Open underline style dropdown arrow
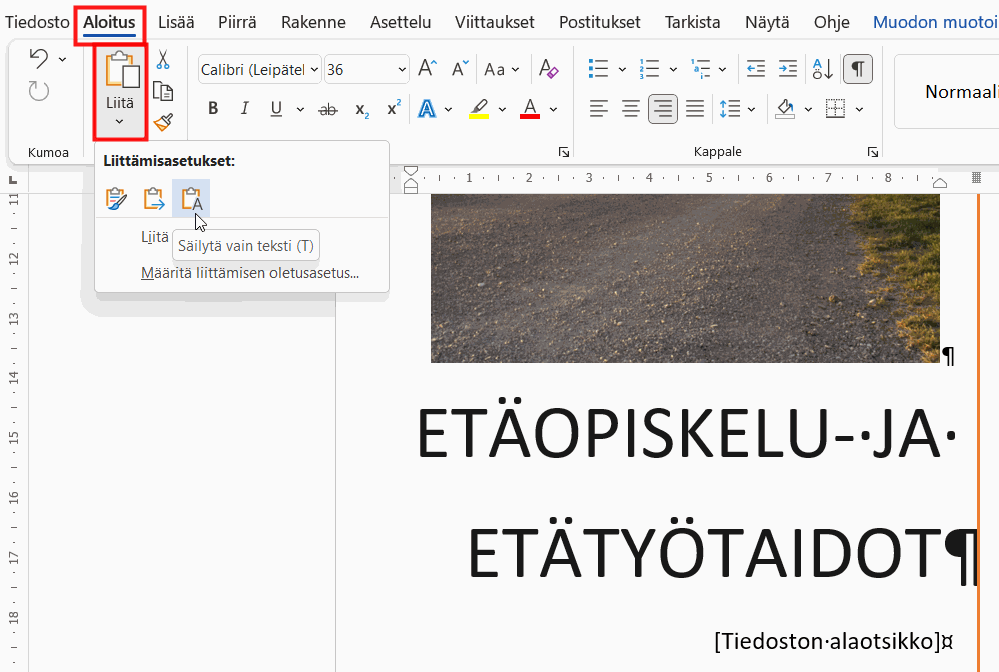Image resolution: width=999 pixels, height=672 pixels. [x=299, y=110]
